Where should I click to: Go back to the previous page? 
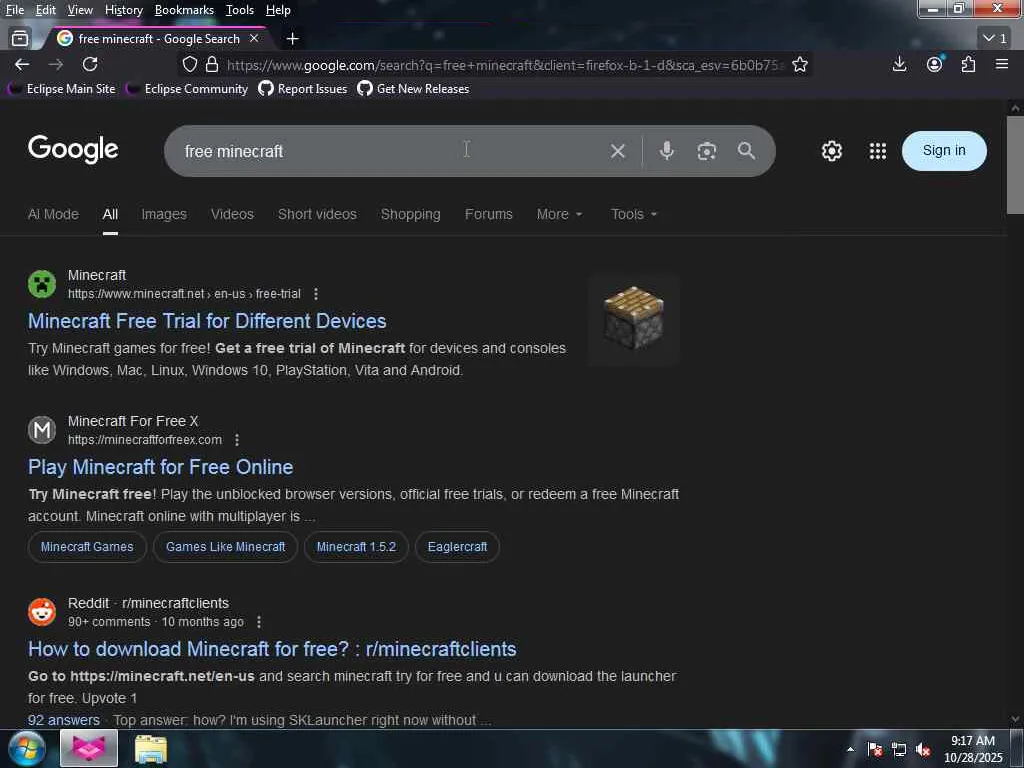click(x=22, y=64)
